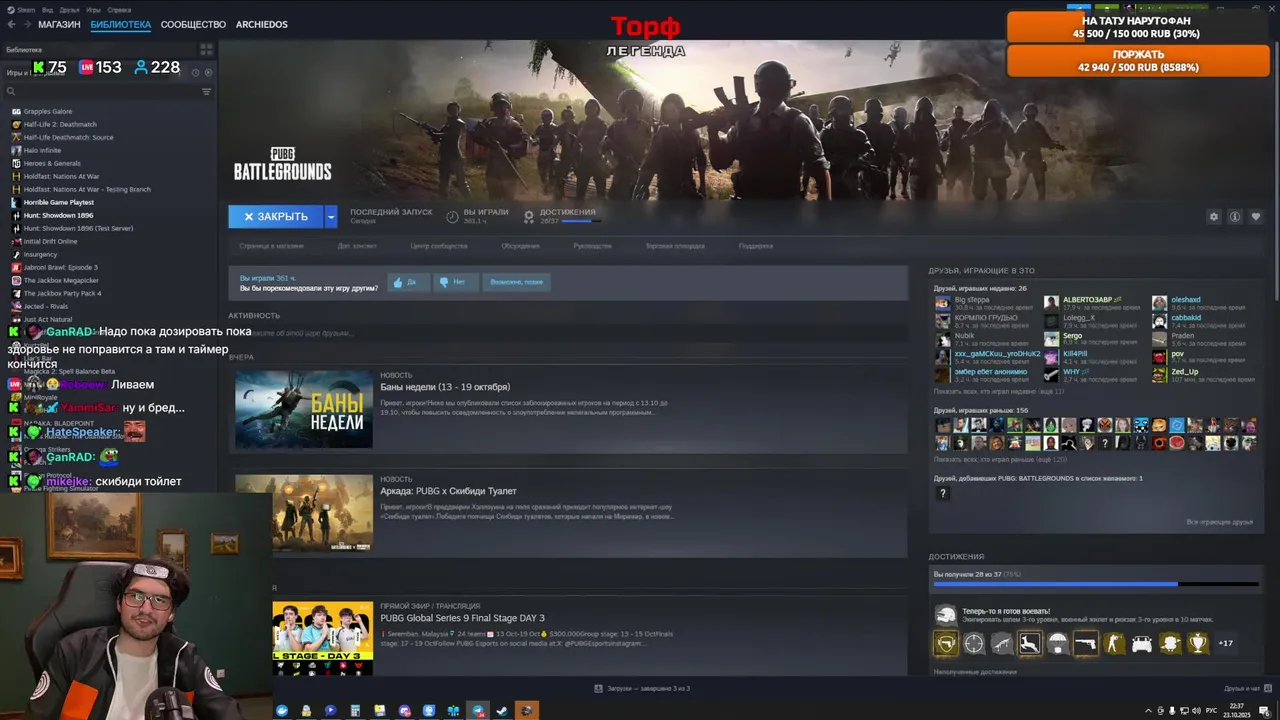Click the Все играющие друзья link

(1220, 522)
